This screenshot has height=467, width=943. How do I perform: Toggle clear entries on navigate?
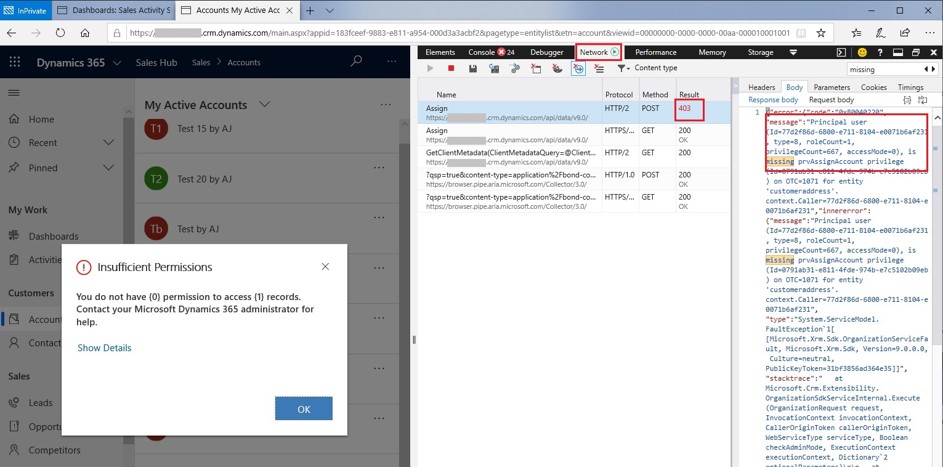[577, 69]
